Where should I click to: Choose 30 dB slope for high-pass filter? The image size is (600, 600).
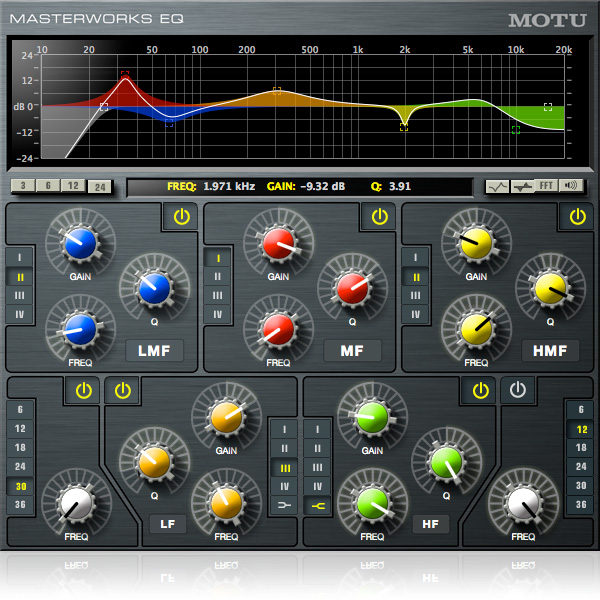pos(20,486)
